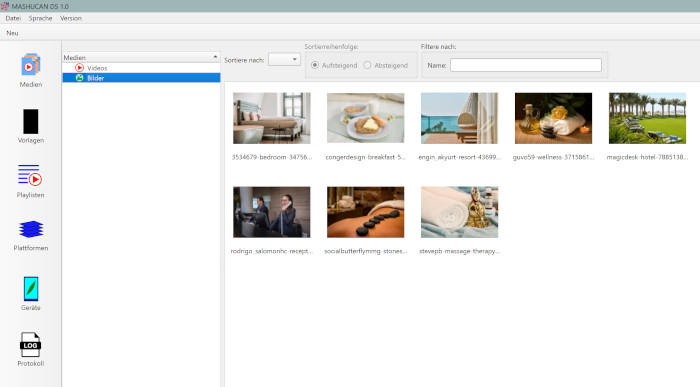
Task: Open the Sortiere nach dropdown
Action: click(284, 59)
